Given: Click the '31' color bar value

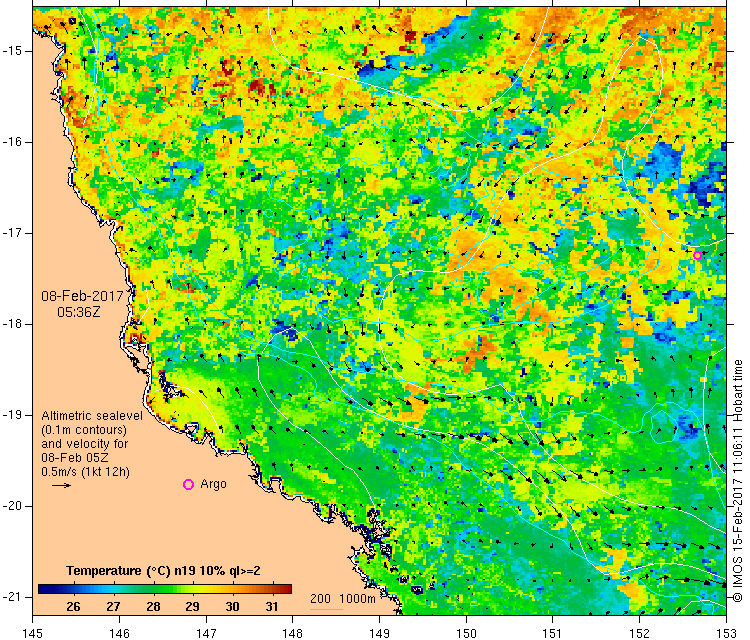Looking at the screenshot, I should 272,607.
